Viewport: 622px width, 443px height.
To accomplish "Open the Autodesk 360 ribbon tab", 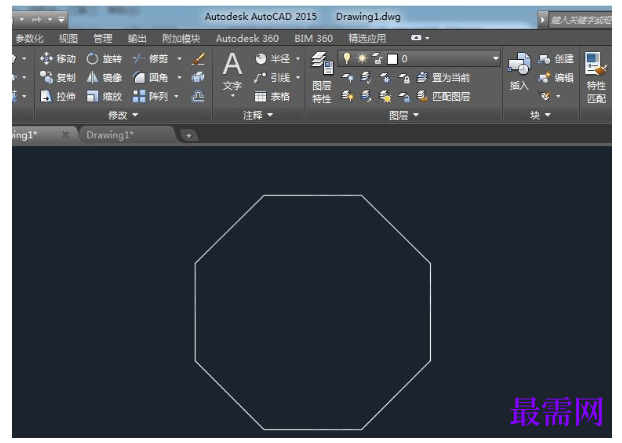I will point(247,38).
